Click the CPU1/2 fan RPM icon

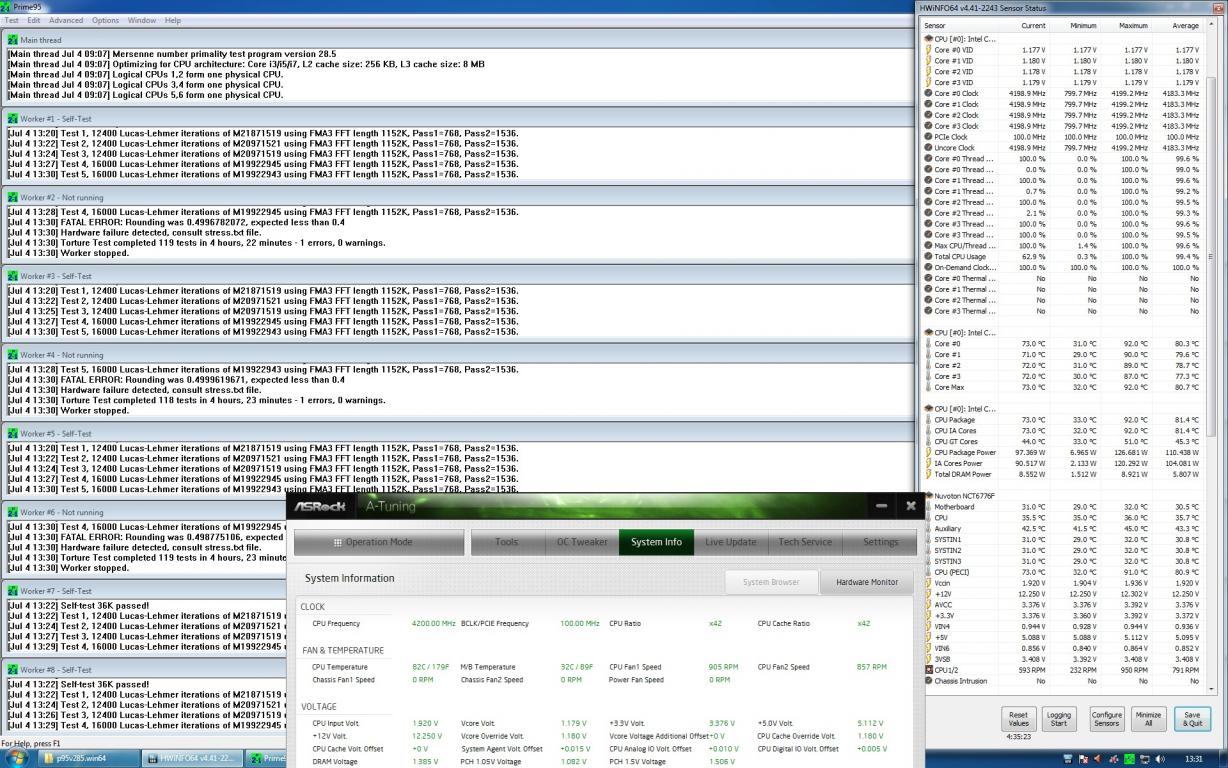[928, 670]
